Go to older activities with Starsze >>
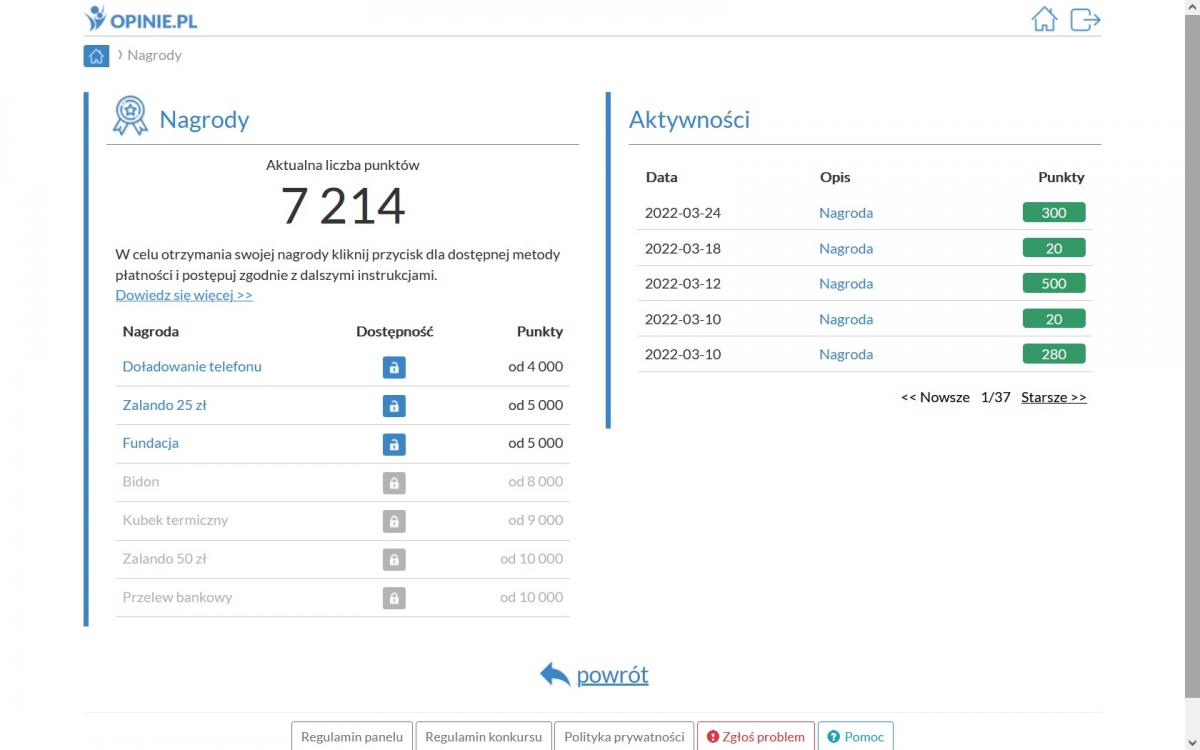Screen dimensions: 1200x750 click(x=1053, y=397)
